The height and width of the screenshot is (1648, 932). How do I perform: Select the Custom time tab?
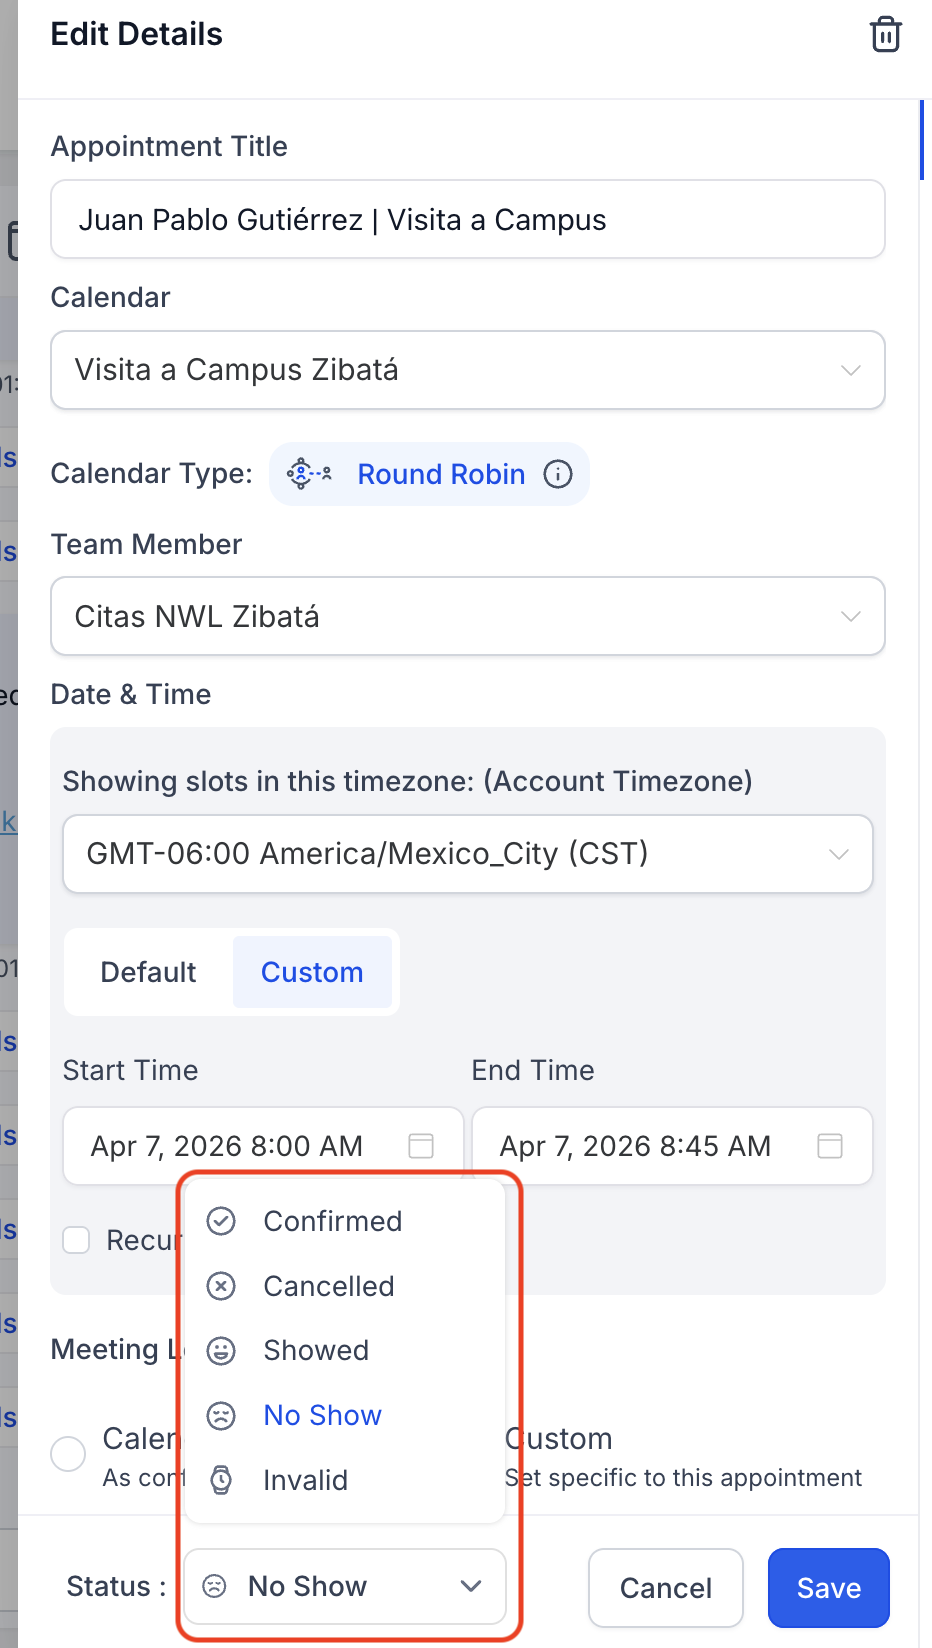point(312,972)
